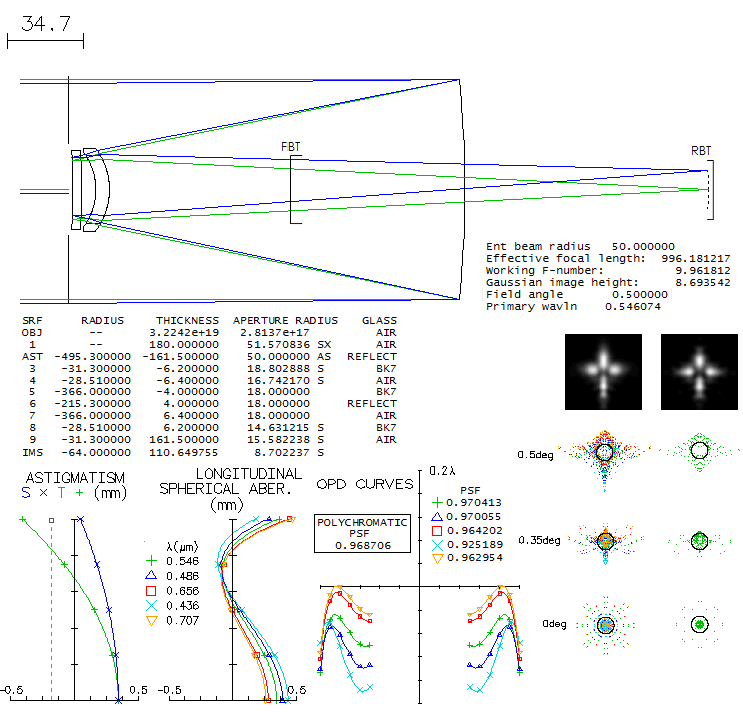
Task: Click the green plus marker for 0.546 wavelength
Action: [151, 563]
